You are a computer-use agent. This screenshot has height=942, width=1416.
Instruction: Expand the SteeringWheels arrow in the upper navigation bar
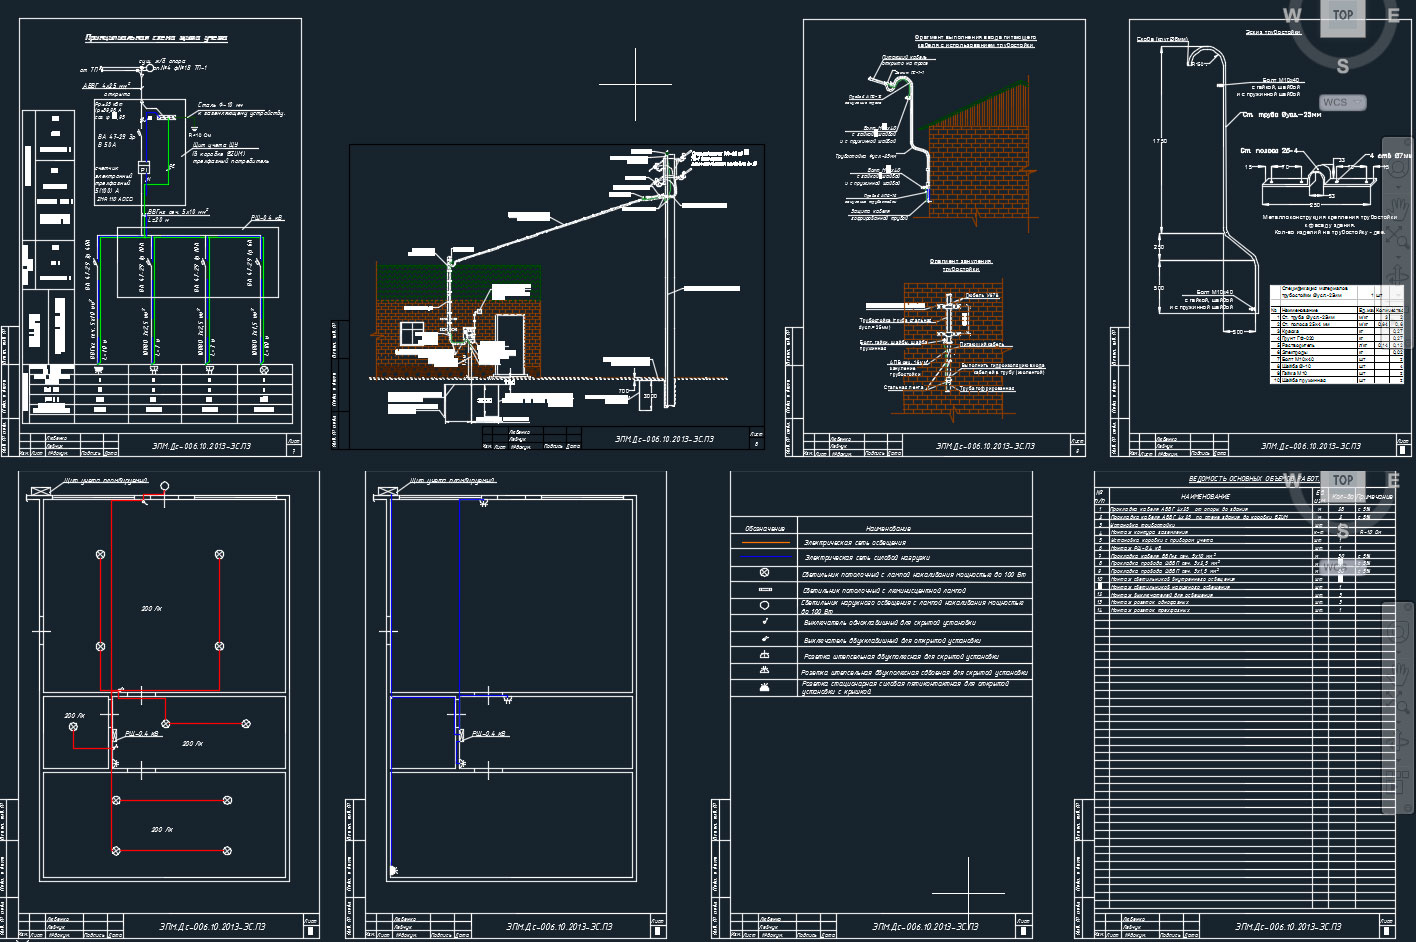1398,186
